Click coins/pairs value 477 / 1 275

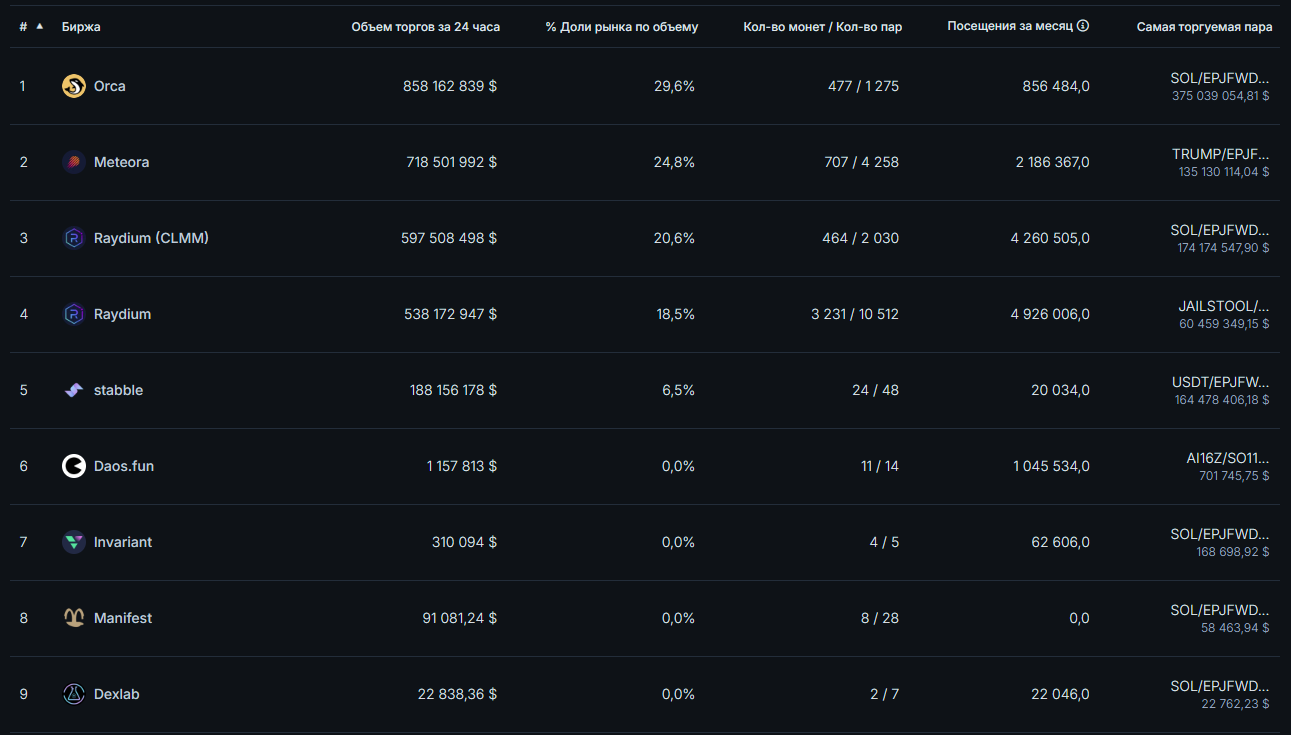click(863, 86)
